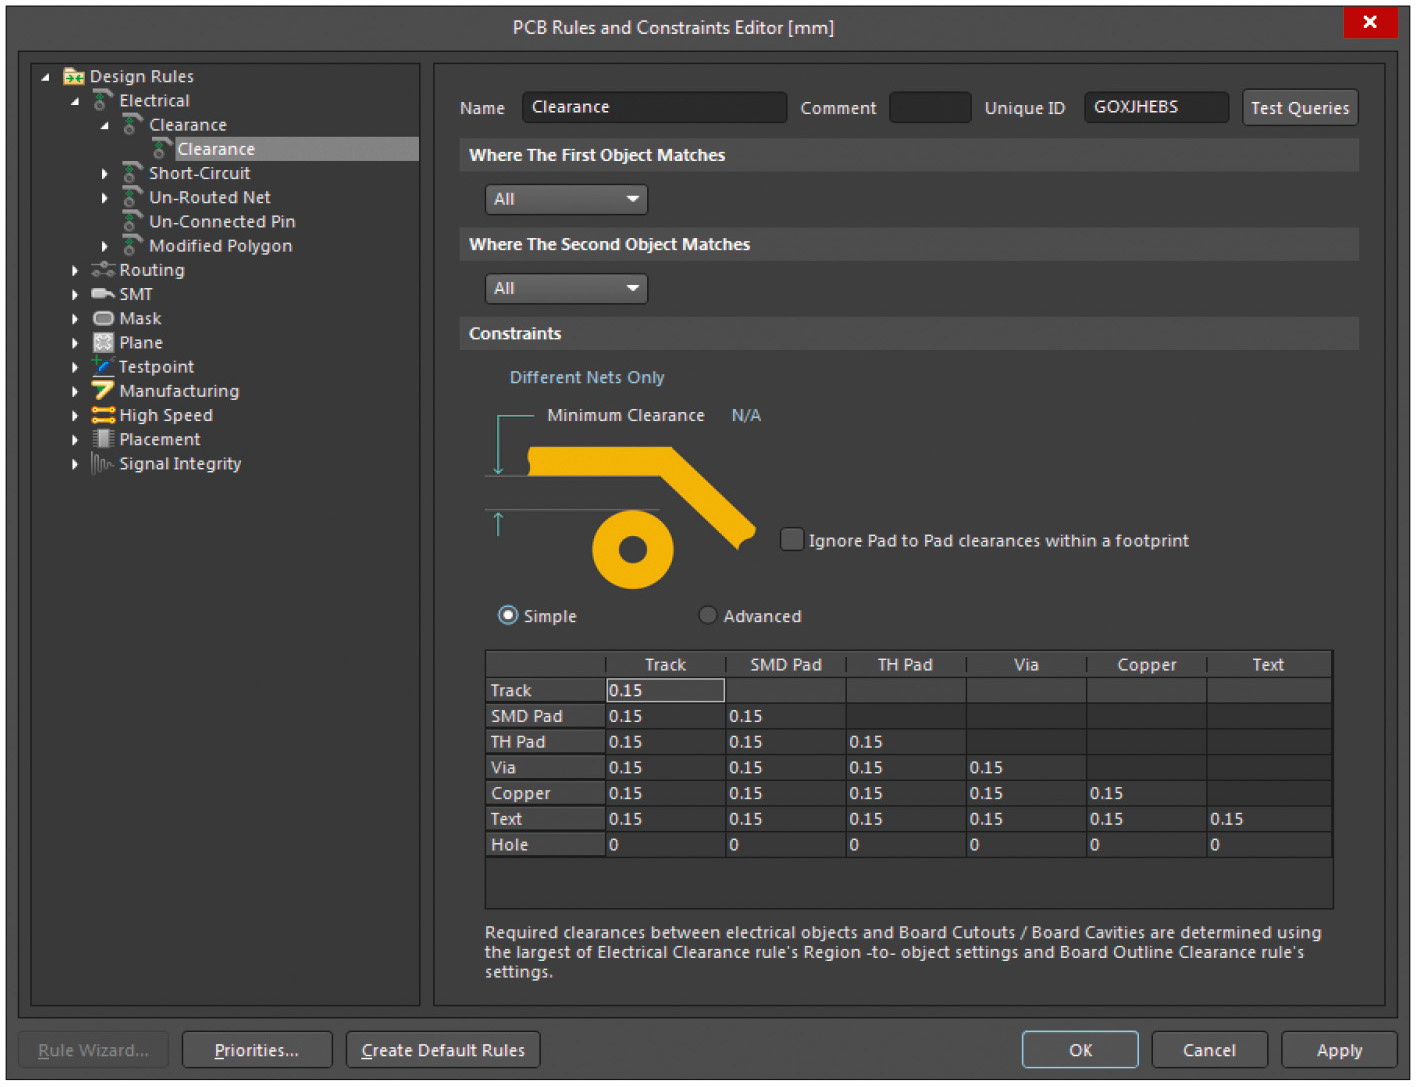Click the Create Default Rules button
This screenshot has height=1087, width=1416.
pyautogui.click(x=443, y=1050)
